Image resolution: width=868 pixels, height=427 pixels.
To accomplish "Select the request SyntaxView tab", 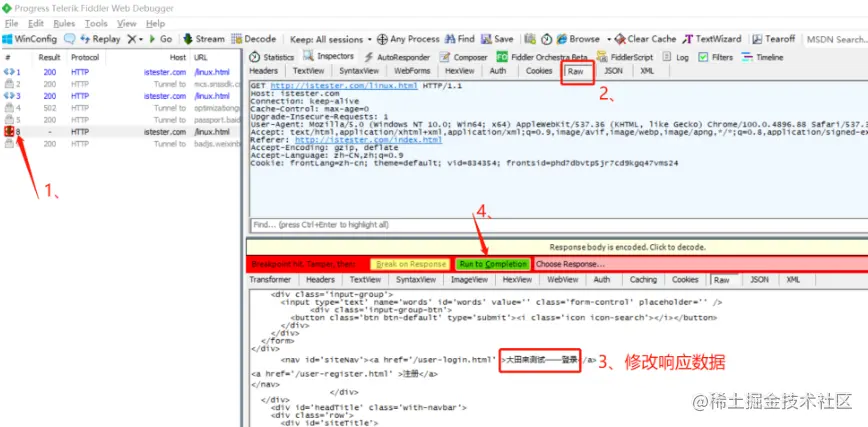I will 359,71.
